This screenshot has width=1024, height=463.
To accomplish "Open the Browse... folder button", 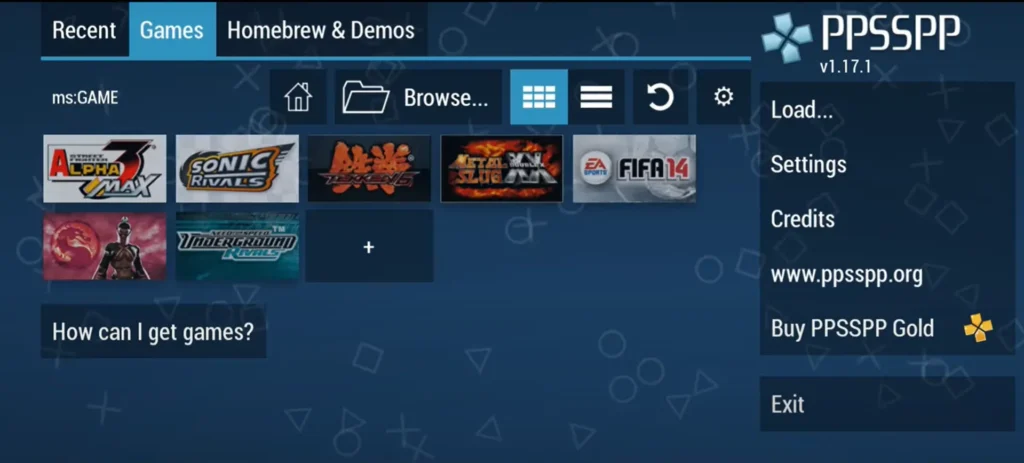I will (418, 97).
